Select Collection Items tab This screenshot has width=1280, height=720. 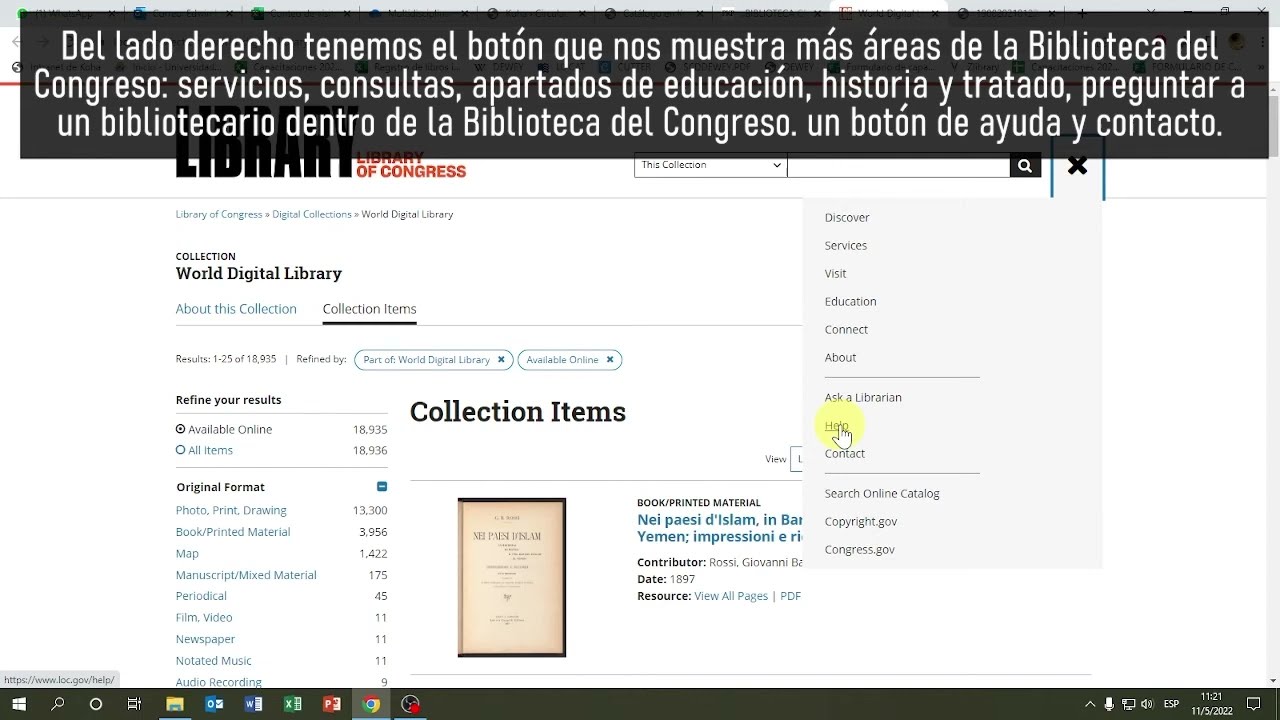click(x=369, y=309)
